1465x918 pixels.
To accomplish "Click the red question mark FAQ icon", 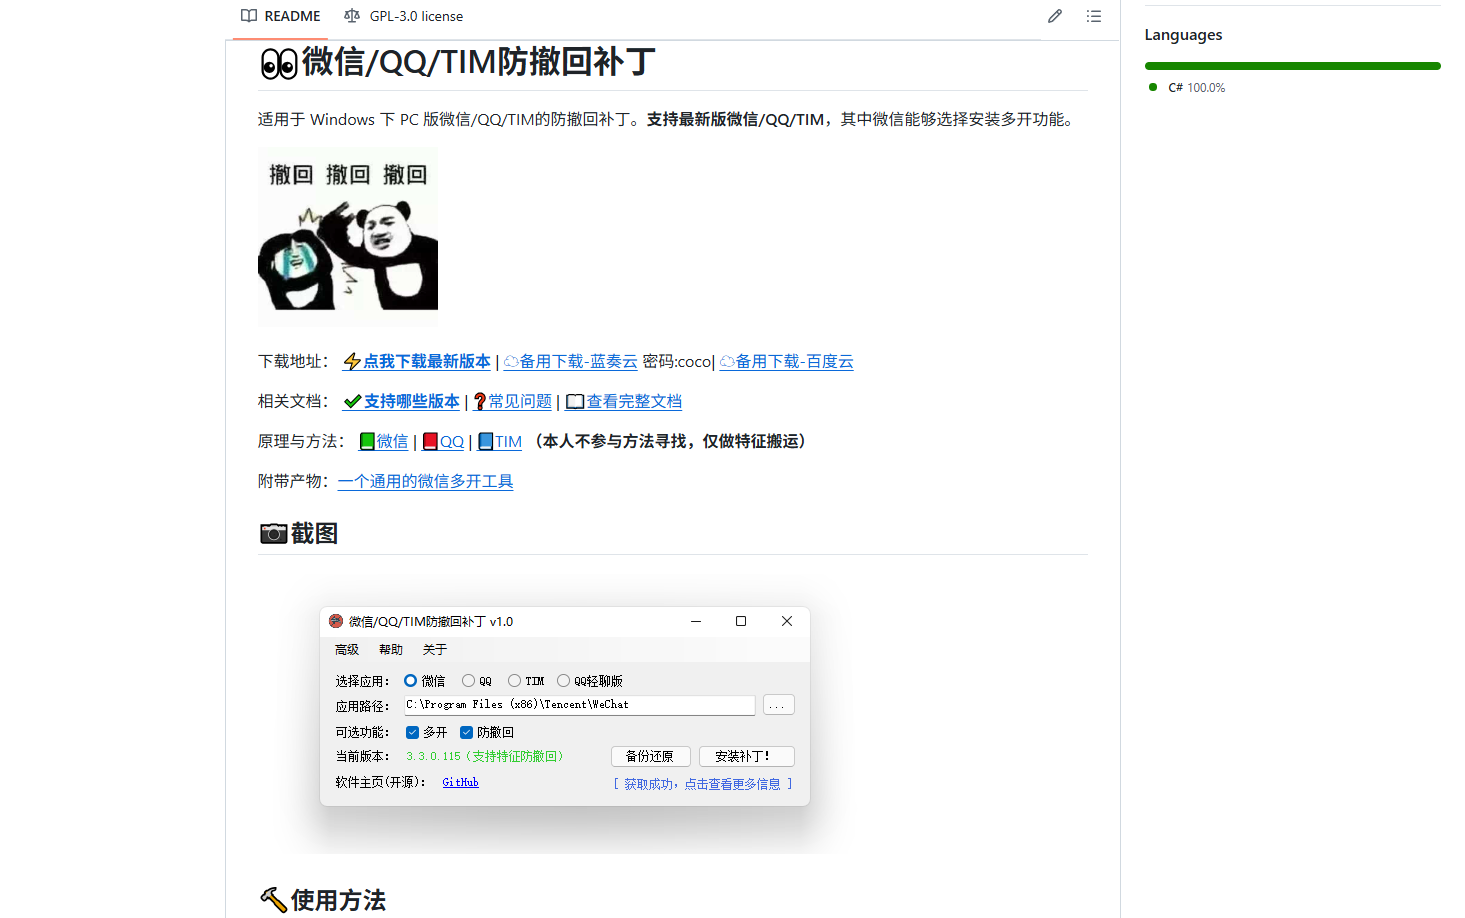I will 480,402.
